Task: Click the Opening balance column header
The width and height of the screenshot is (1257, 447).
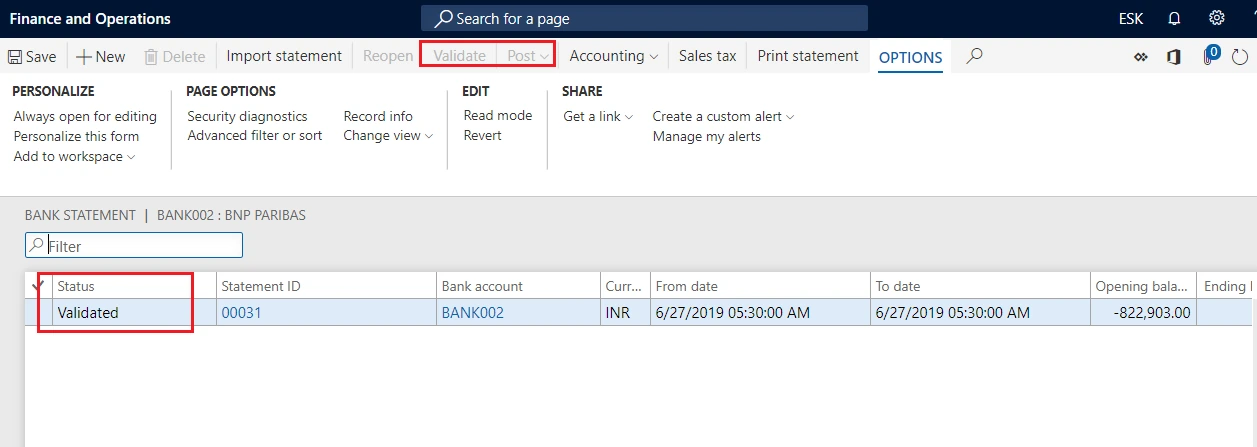Action: click(1143, 286)
